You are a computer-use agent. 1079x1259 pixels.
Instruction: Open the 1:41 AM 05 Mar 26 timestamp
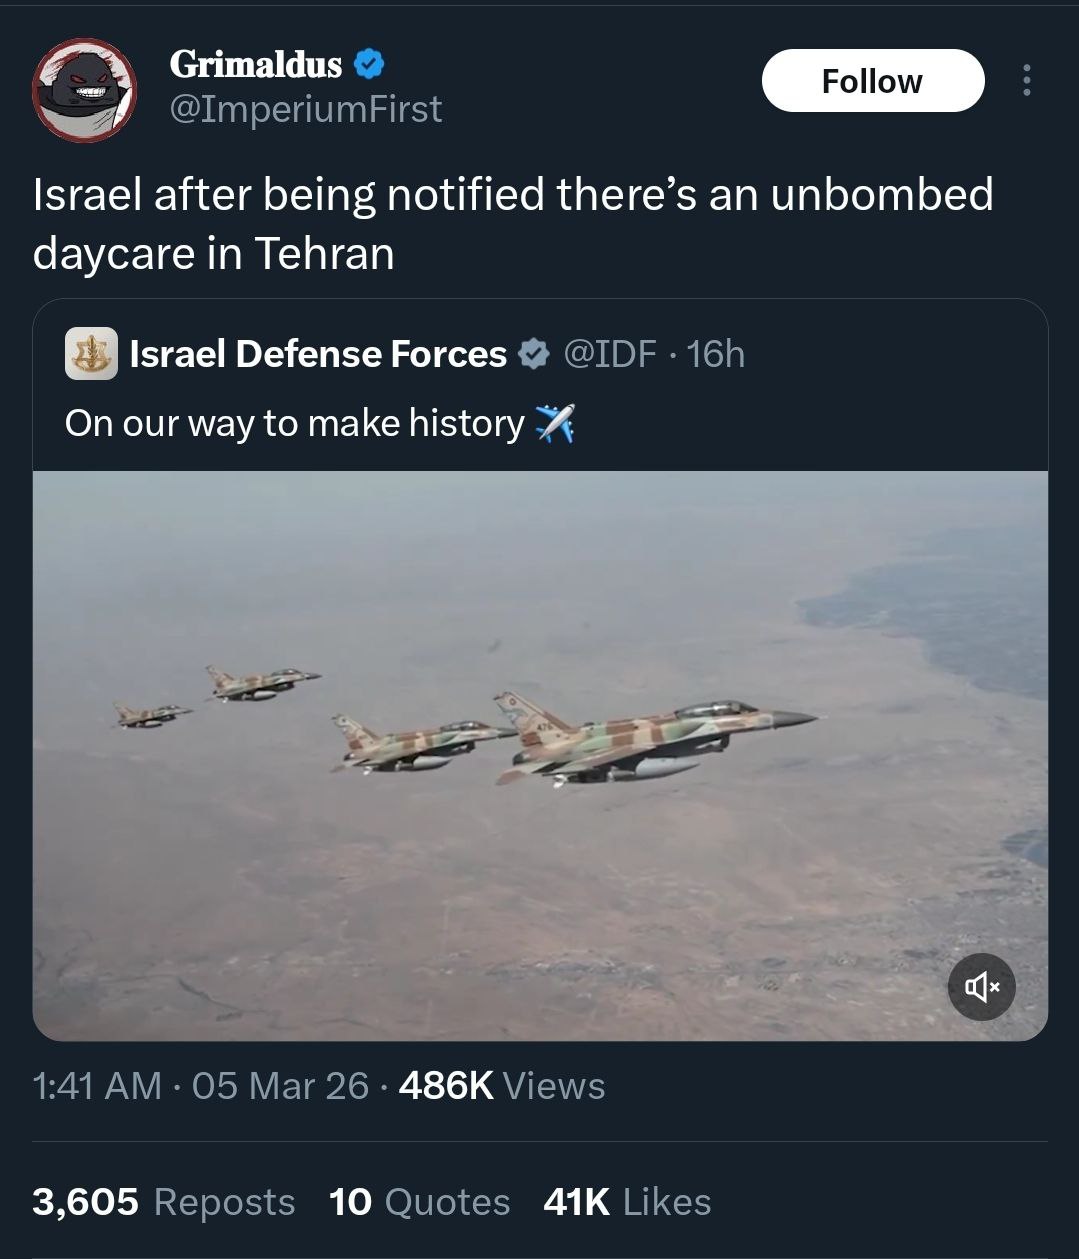(x=200, y=1086)
